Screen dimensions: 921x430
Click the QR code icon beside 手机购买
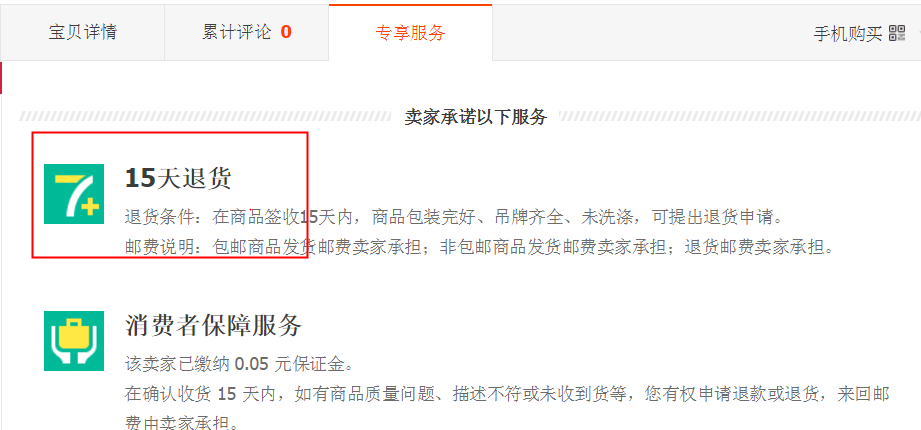(x=897, y=33)
